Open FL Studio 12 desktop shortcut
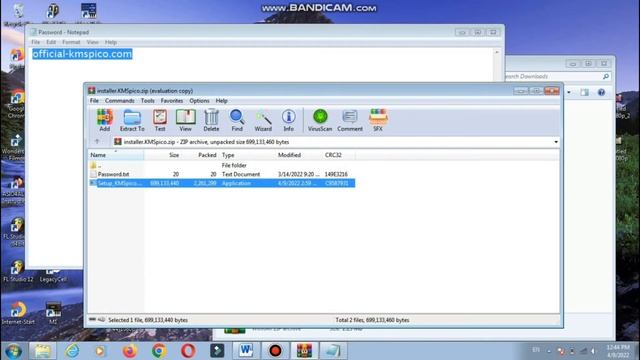This screenshot has width=640, height=360. [x=18, y=271]
